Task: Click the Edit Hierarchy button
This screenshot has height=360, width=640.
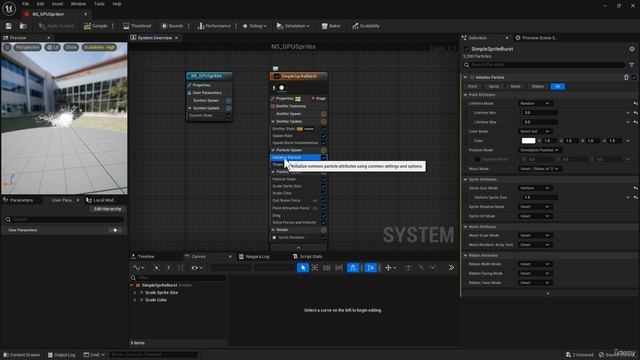Action: click(107, 209)
